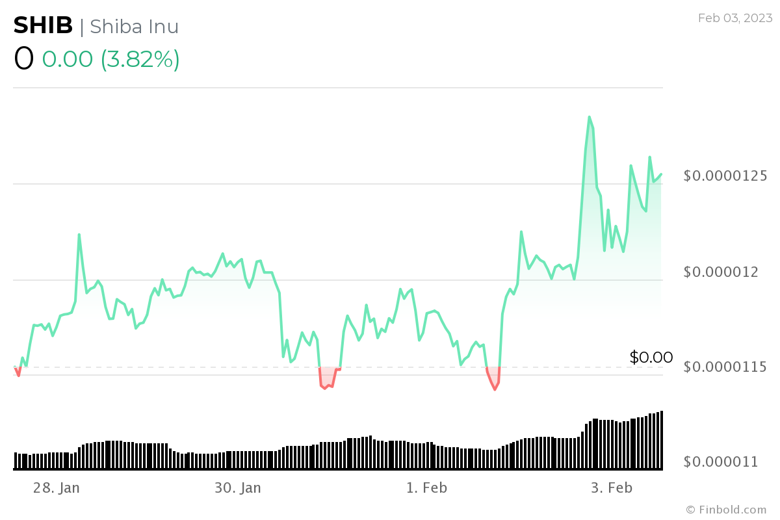Click the highest peak of the price line
Viewport: 780px width, 520px height.
pyautogui.click(x=589, y=117)
